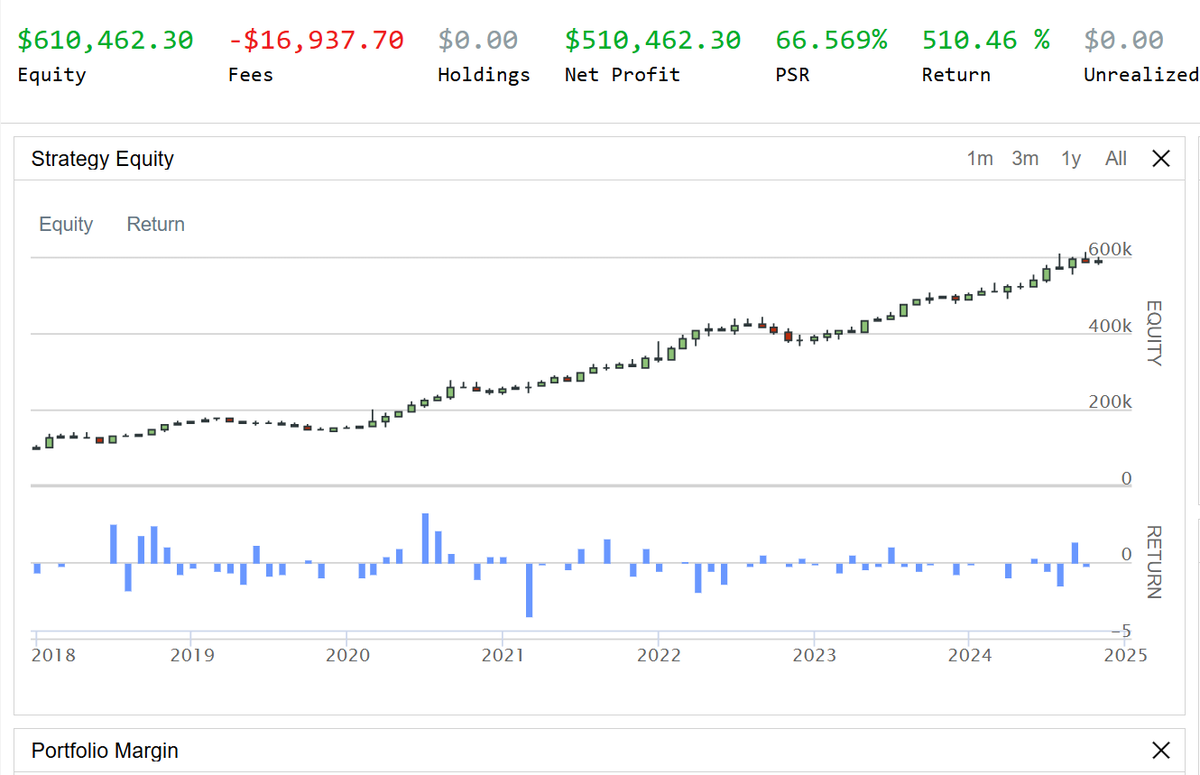The image size is (1200, 775).
Task: Click the Portfolio Margin panel title
Action: (105, 750)
